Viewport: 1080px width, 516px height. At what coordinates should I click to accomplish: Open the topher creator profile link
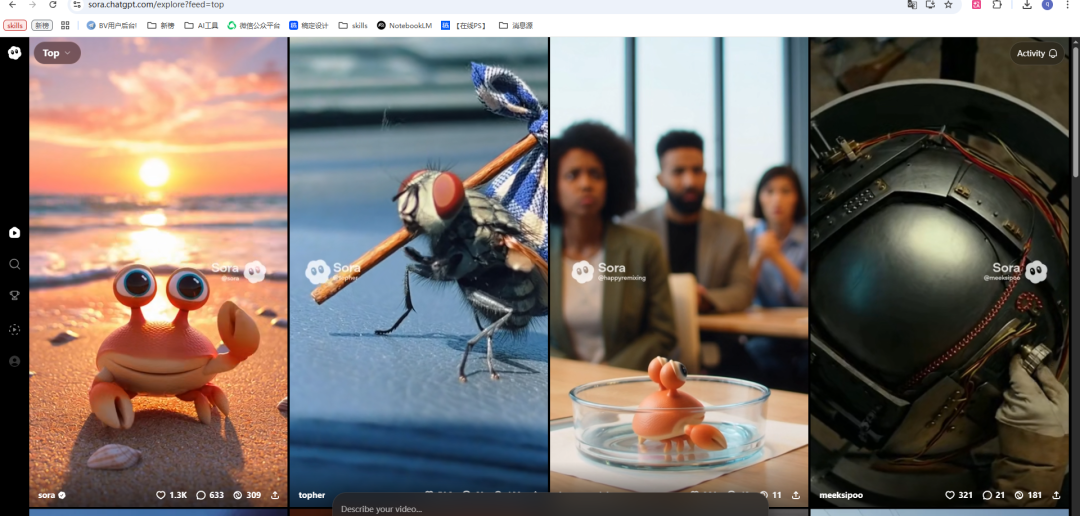[x=312, y=495]
